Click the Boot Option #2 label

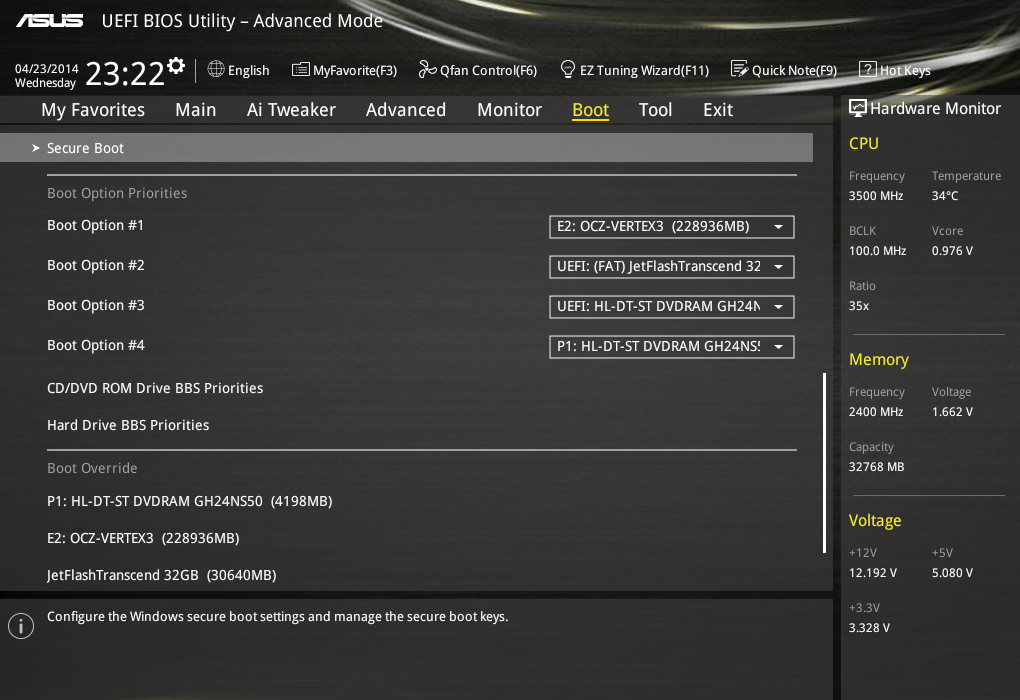(96, 265)
